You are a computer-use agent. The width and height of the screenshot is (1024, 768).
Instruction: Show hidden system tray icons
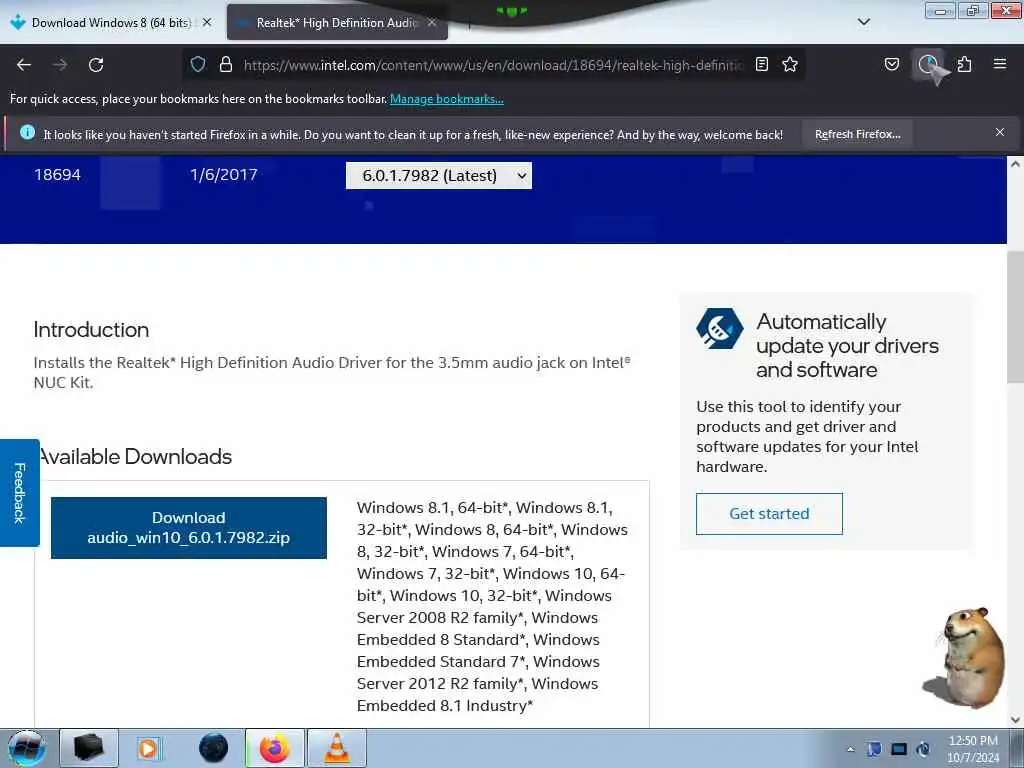(850, 749)
